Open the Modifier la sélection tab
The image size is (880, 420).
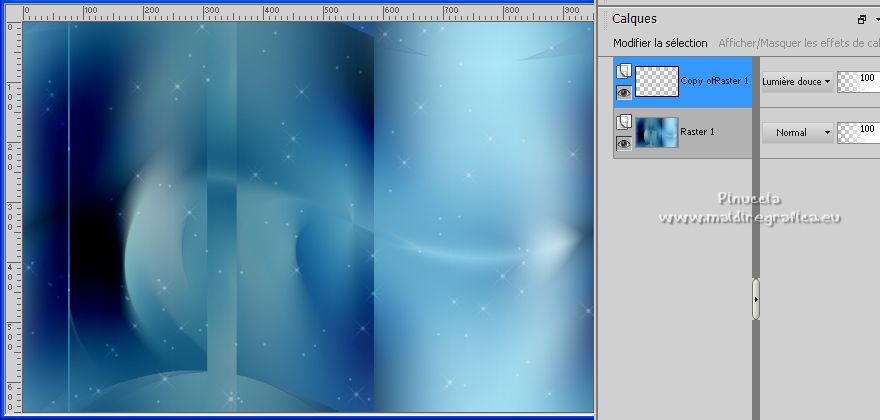pos(660,43)
